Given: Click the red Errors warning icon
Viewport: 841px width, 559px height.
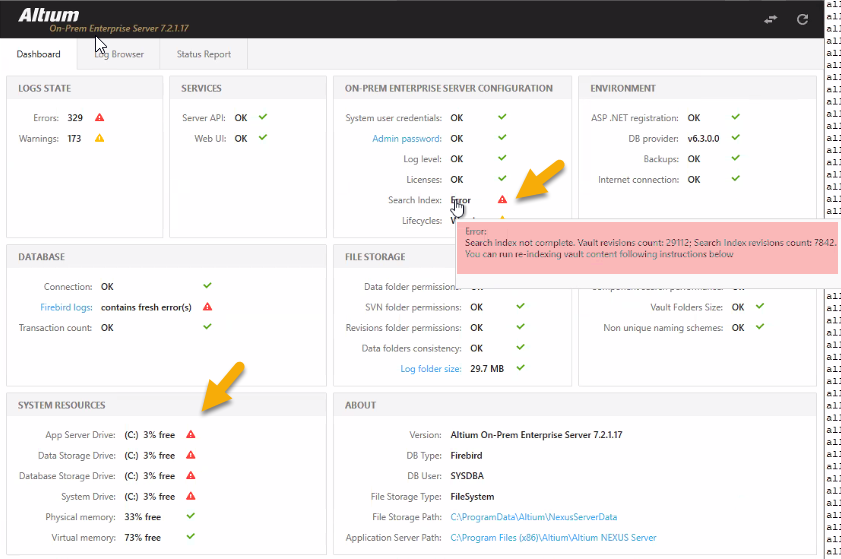Looking at the screenshot, I should (100, 118).
